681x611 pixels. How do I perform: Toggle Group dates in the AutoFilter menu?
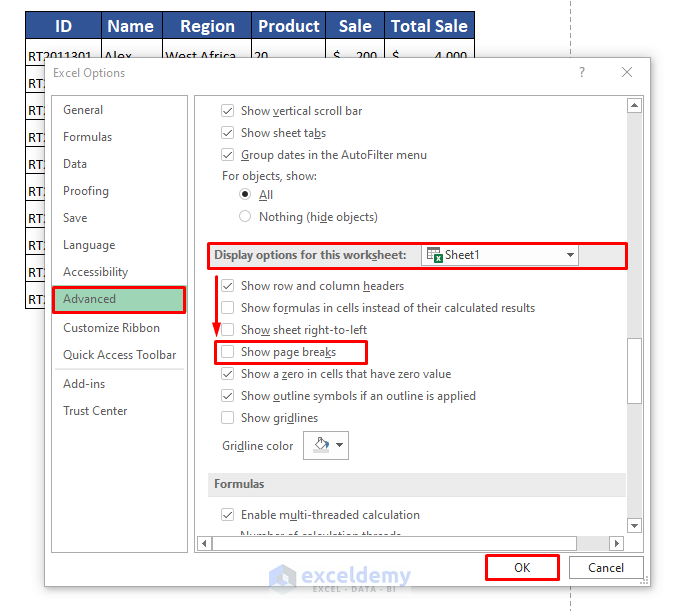[x=228, y=155]
